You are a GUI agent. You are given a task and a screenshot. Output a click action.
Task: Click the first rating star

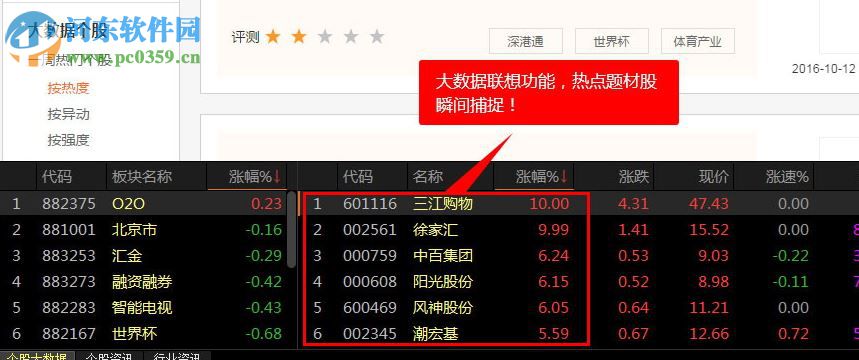[x=273, y=37]
